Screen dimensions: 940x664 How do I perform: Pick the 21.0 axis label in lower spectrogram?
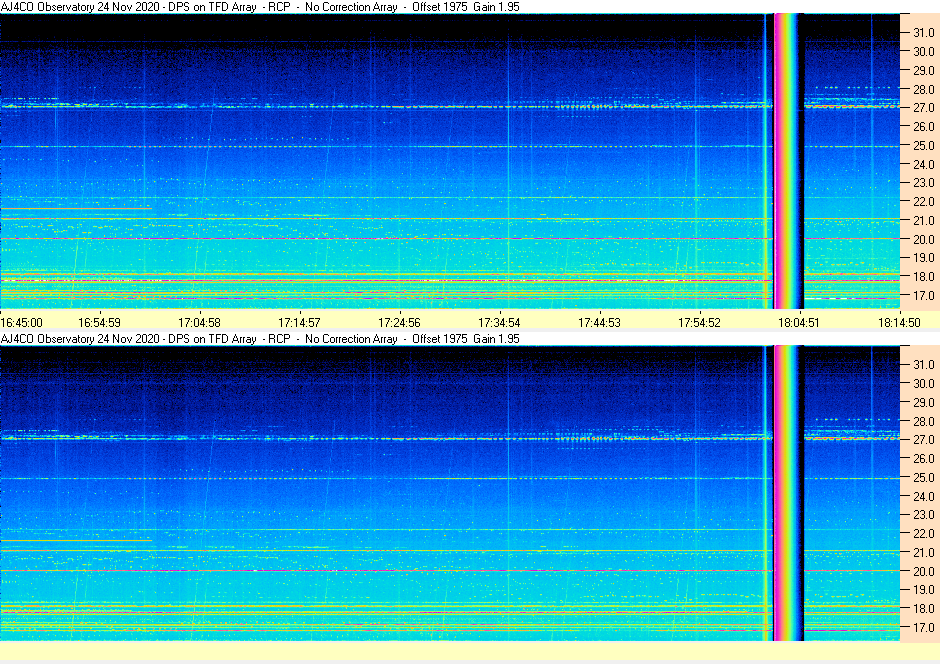tap(924, 553)
